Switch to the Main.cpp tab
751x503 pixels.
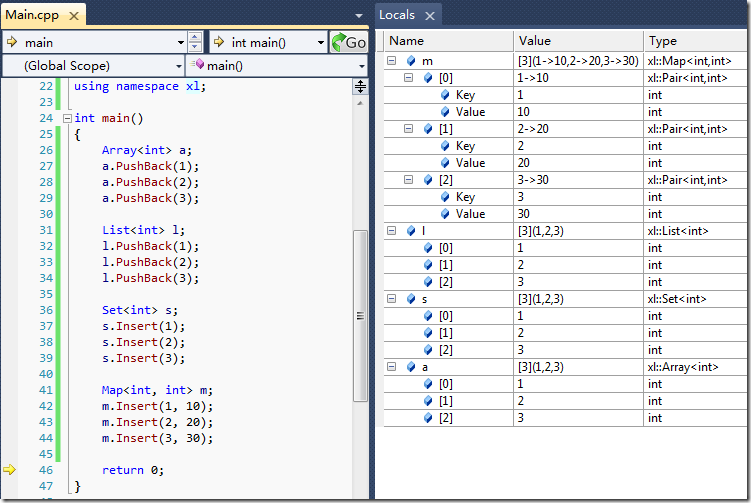pos(32,15)
